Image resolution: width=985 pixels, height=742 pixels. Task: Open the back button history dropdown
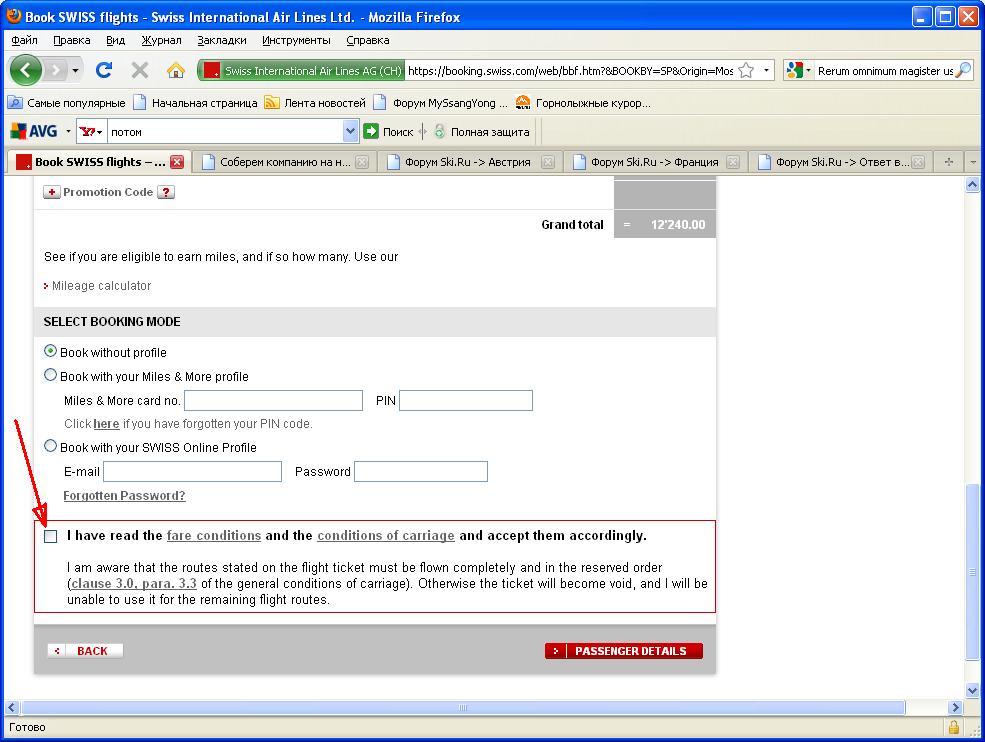coord(75,70)
